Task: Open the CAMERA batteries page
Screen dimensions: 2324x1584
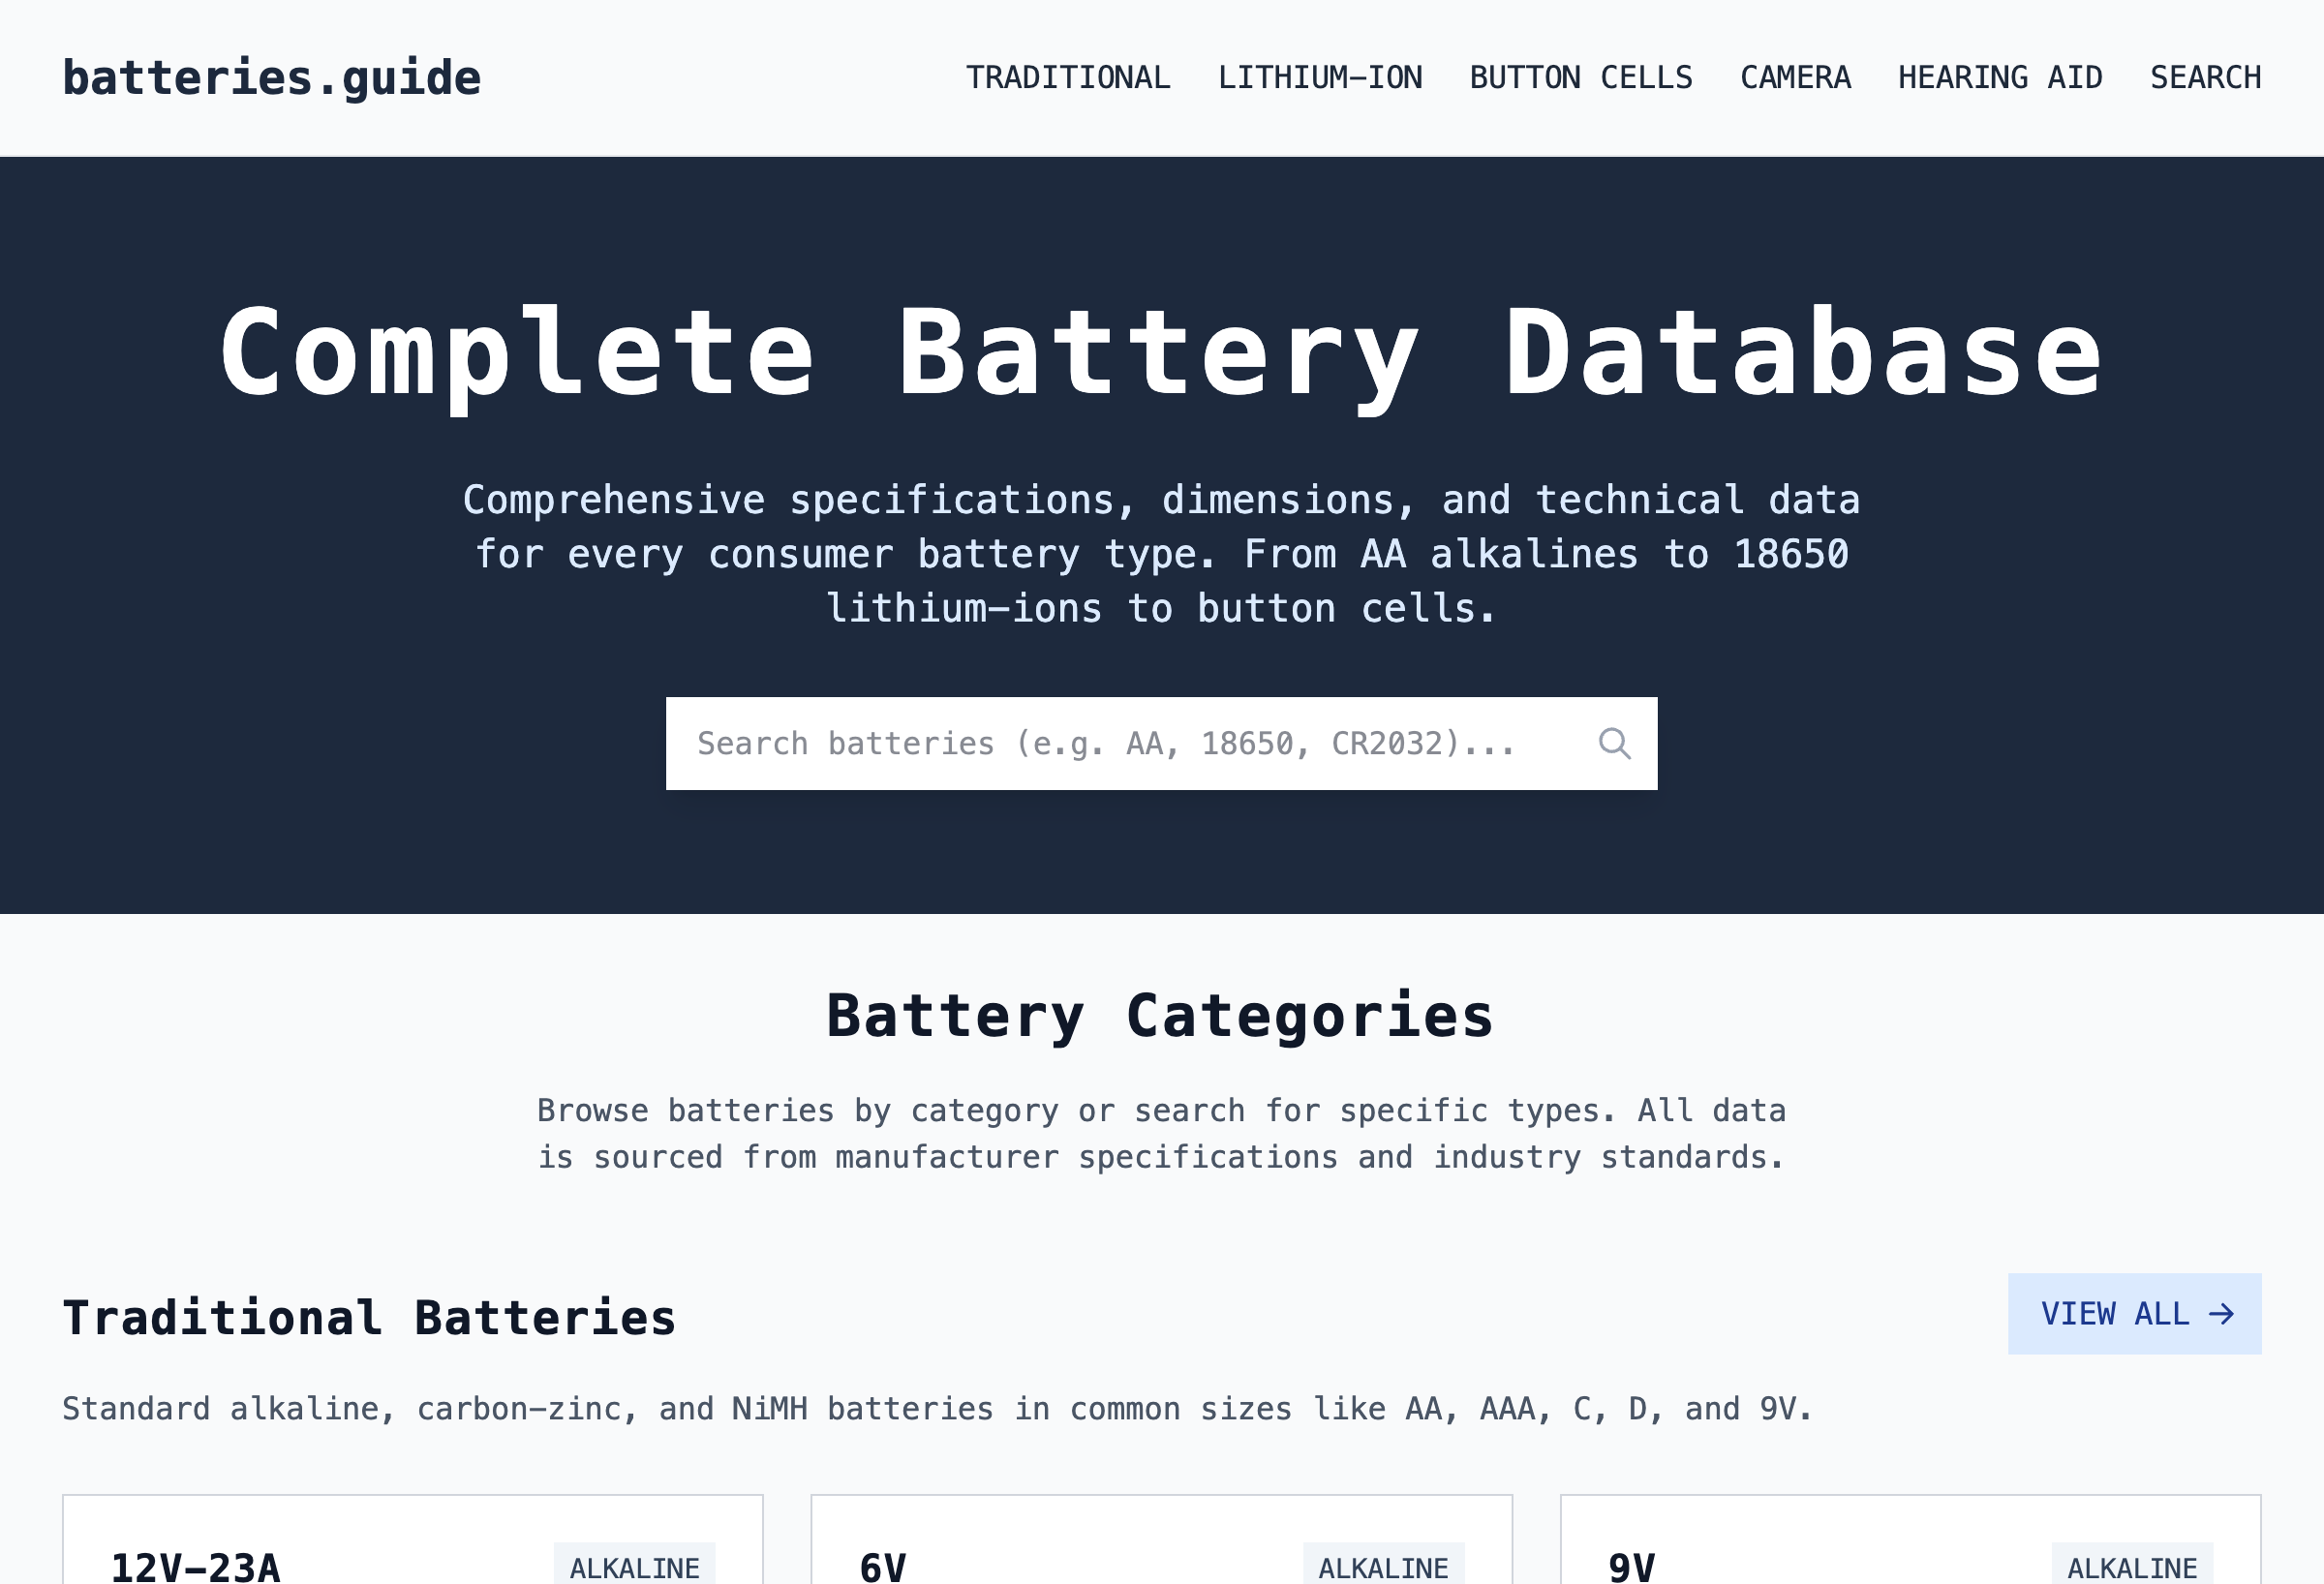Action: [1795, 77]
